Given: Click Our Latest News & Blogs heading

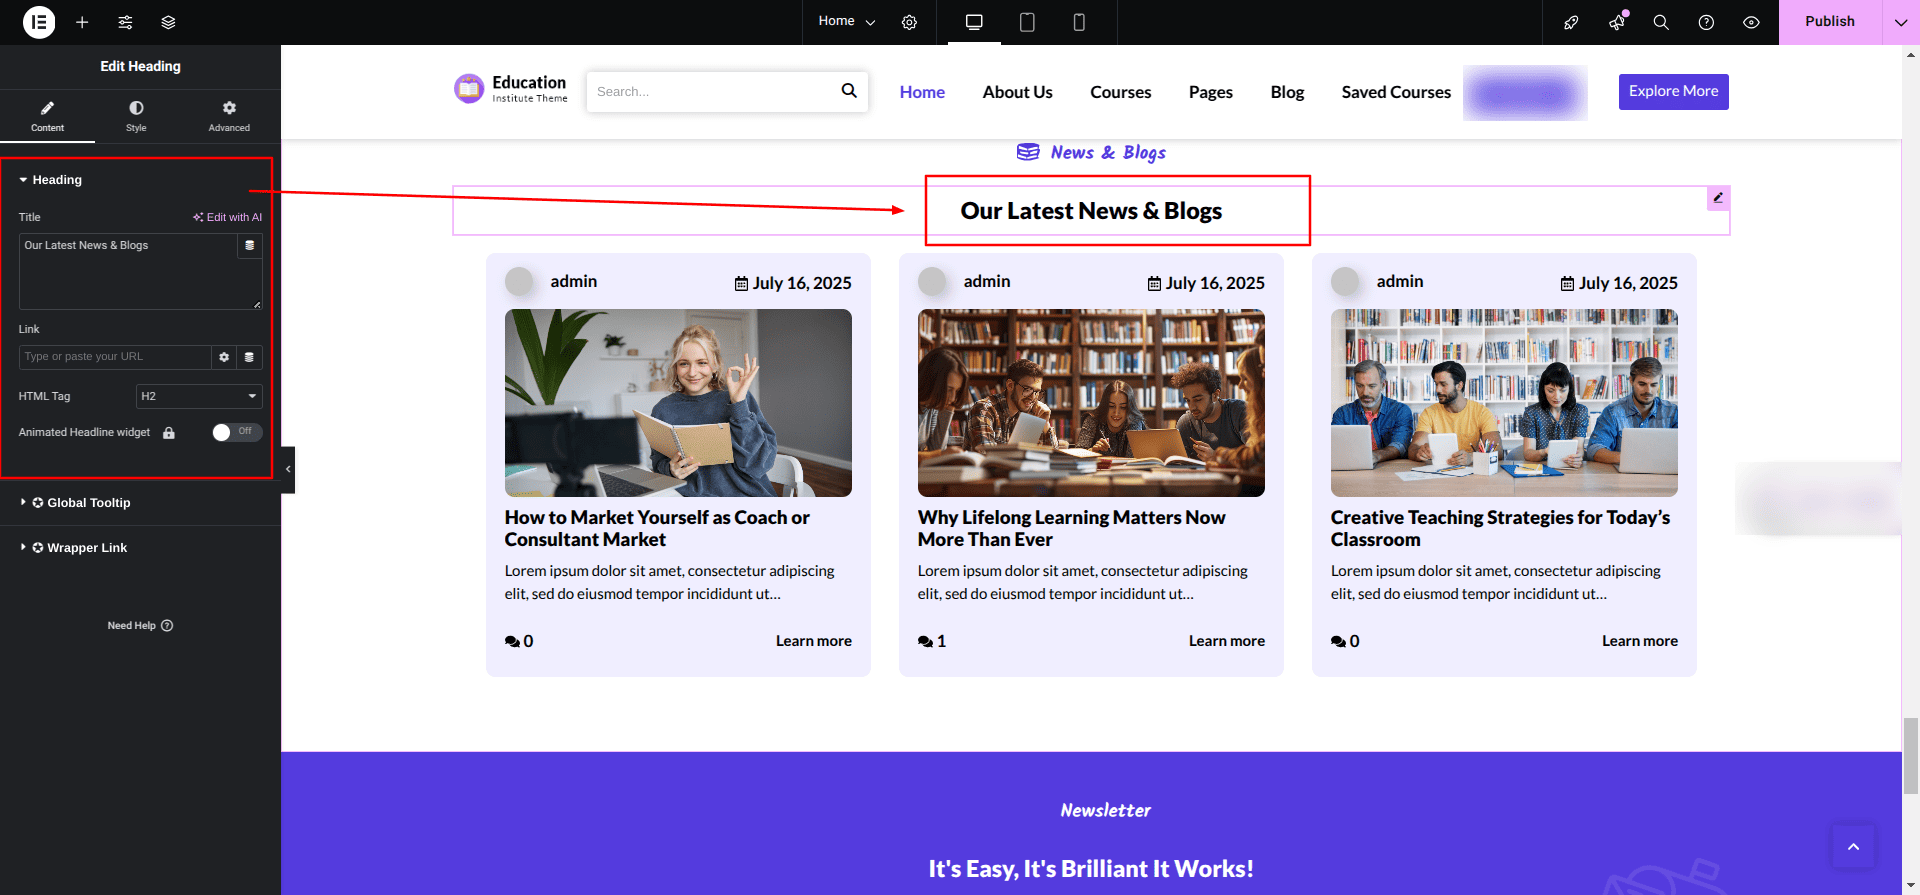Looking at the screenshot, I should coord(1091,211).
